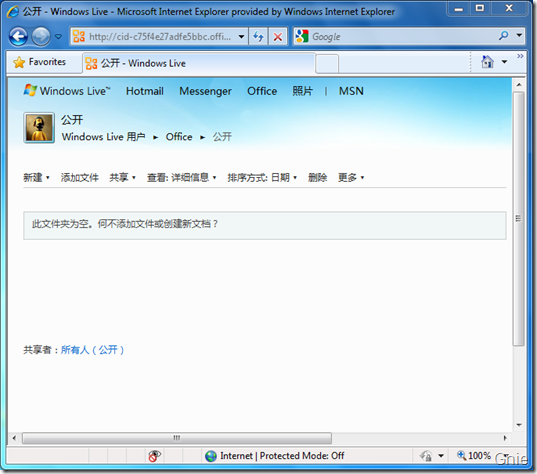The image size is (537, 474).
Task: Minimize the Internet Explorer window
Action: 459,8
